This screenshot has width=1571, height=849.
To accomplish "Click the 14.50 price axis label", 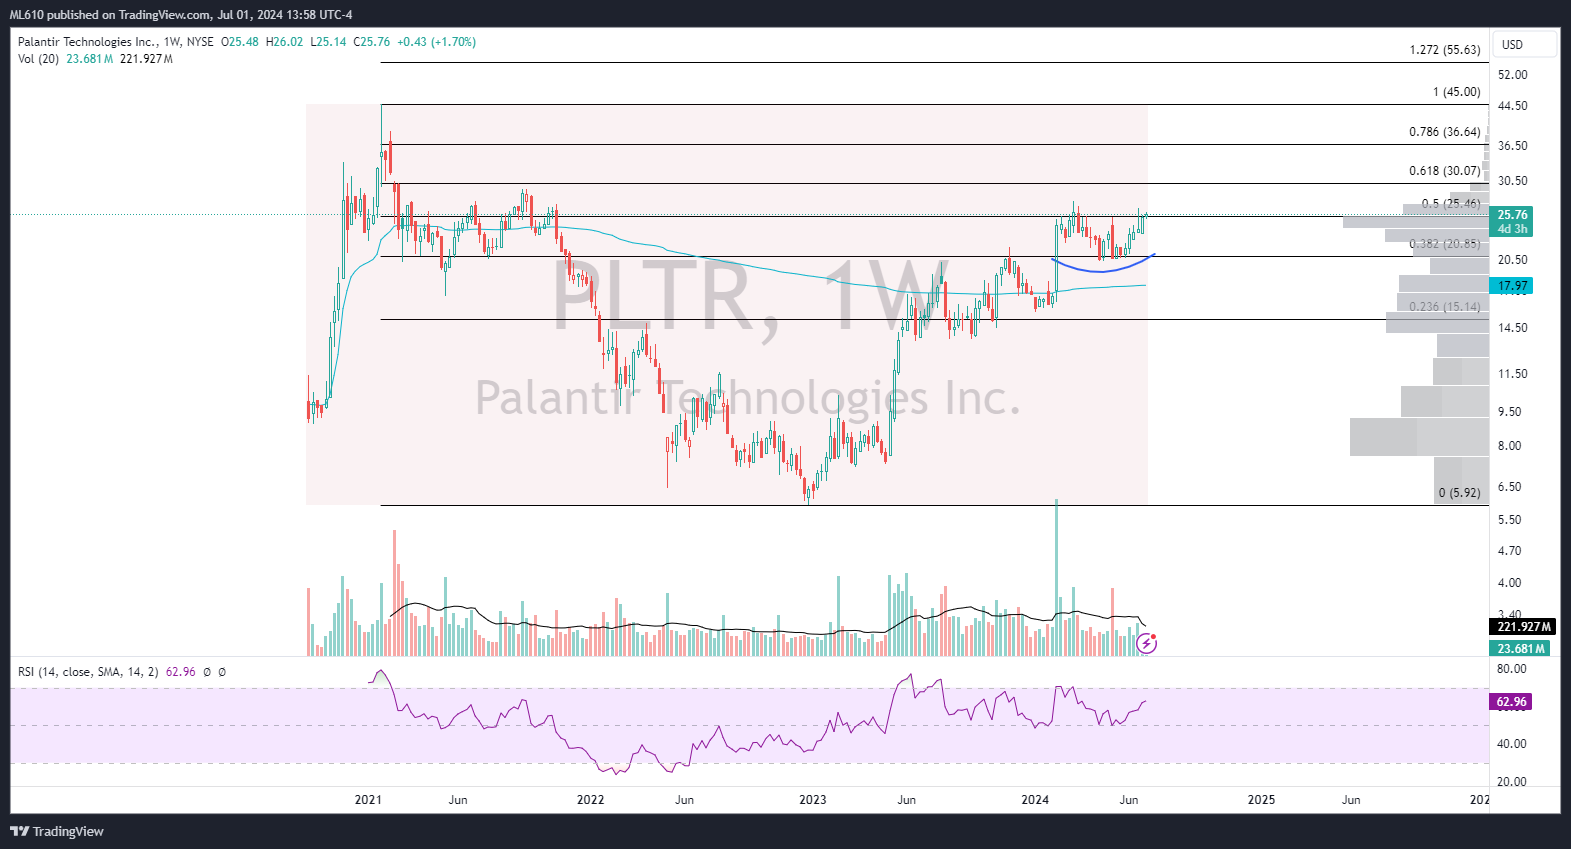I will (x=1512, y=328).
